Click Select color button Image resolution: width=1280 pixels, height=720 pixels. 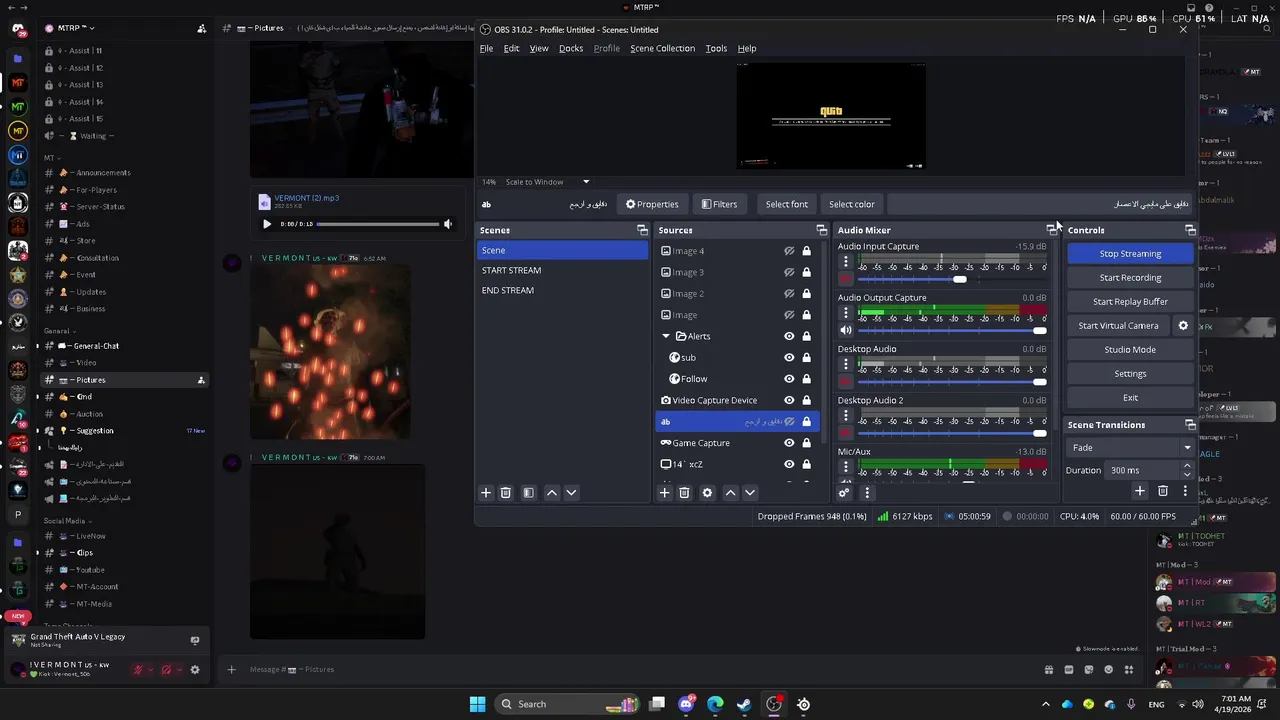tap(852, 204)
